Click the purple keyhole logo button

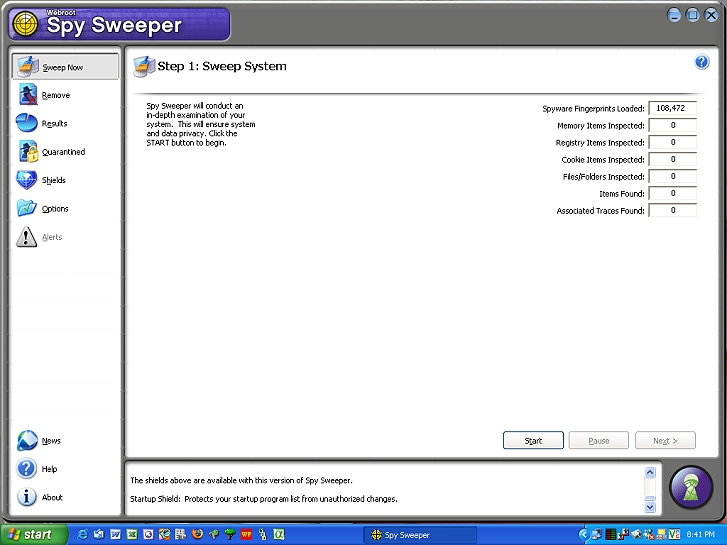(x=690, y=487)
